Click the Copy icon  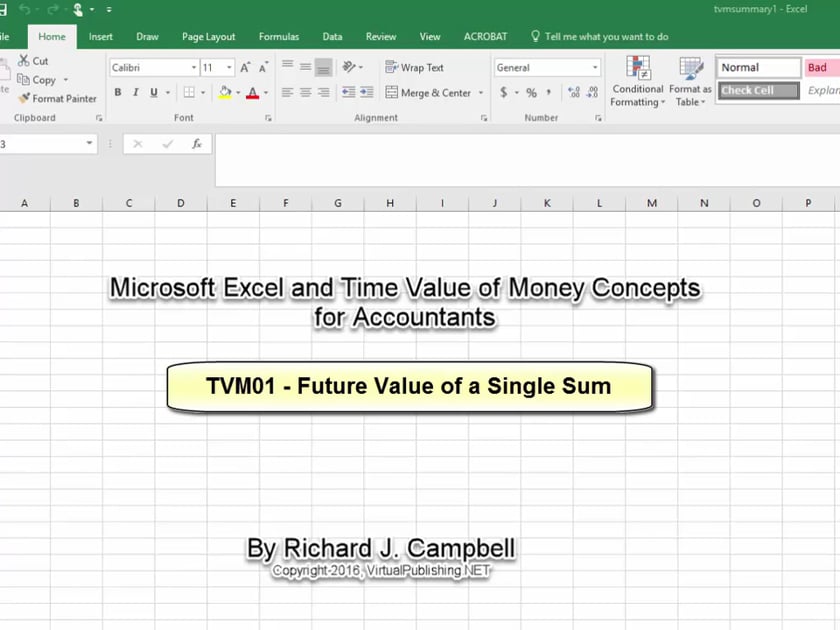[23, 80]
